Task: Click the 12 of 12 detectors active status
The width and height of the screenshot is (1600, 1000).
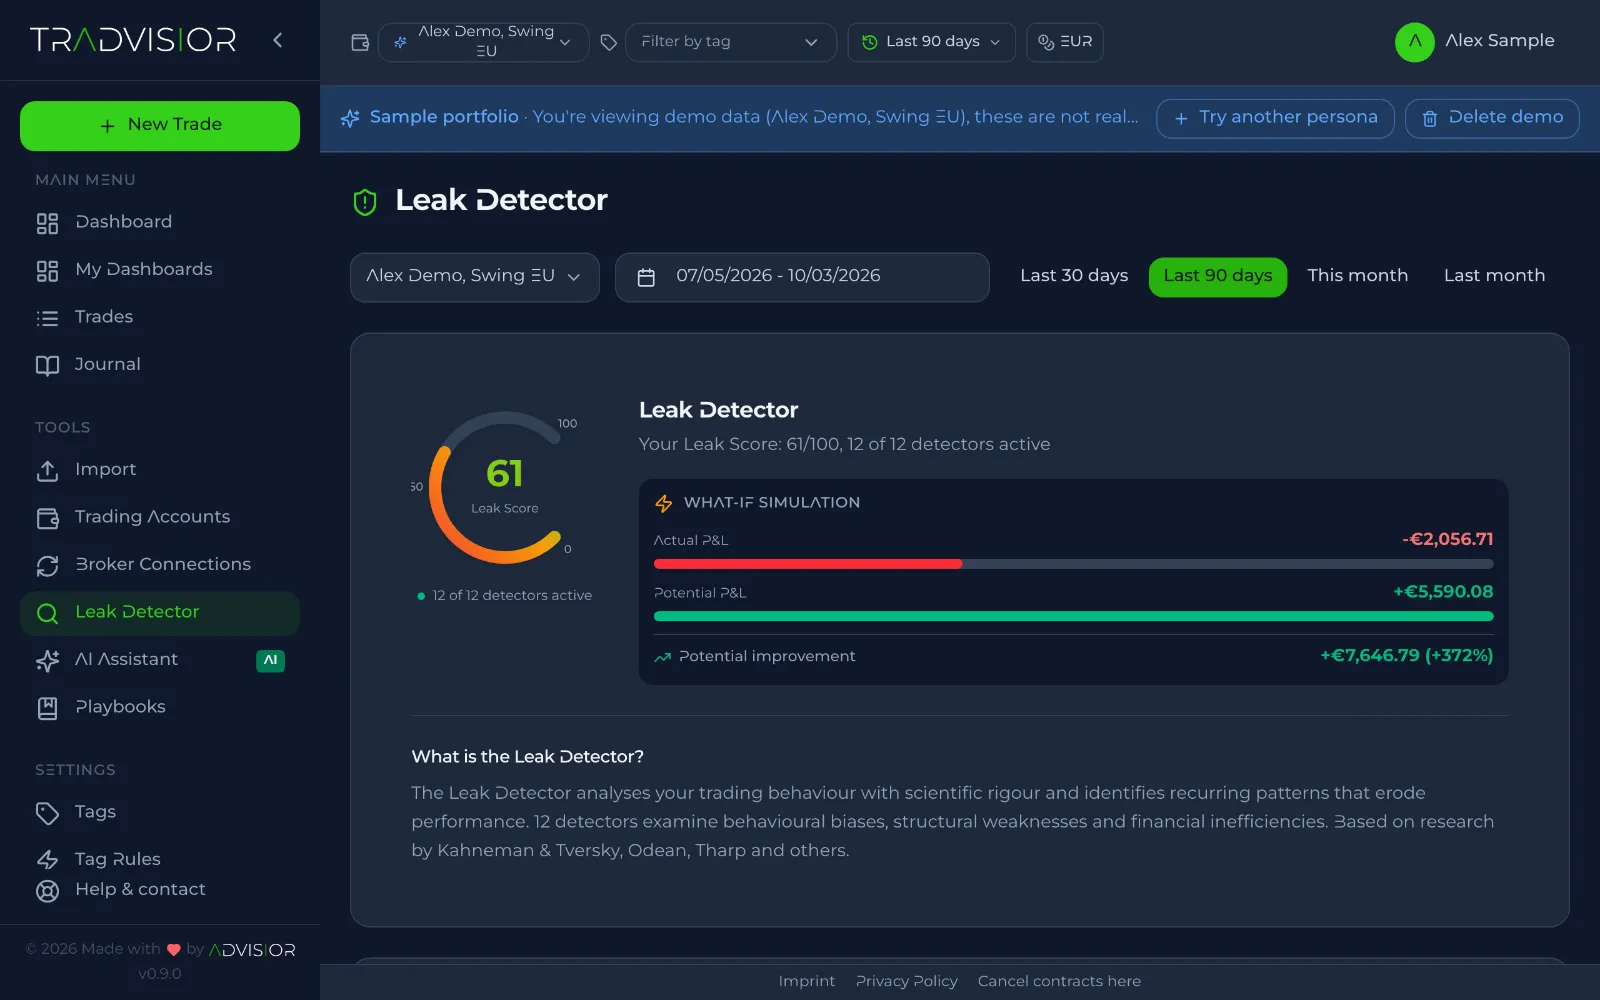Action: click(x=505, y=596)
